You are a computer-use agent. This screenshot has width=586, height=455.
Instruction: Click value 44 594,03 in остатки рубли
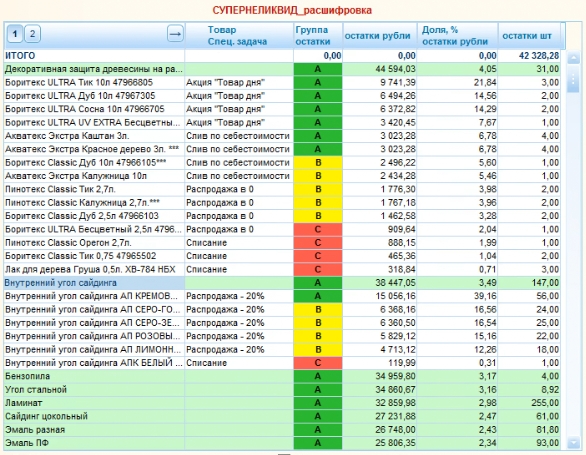tap(395, 69)
